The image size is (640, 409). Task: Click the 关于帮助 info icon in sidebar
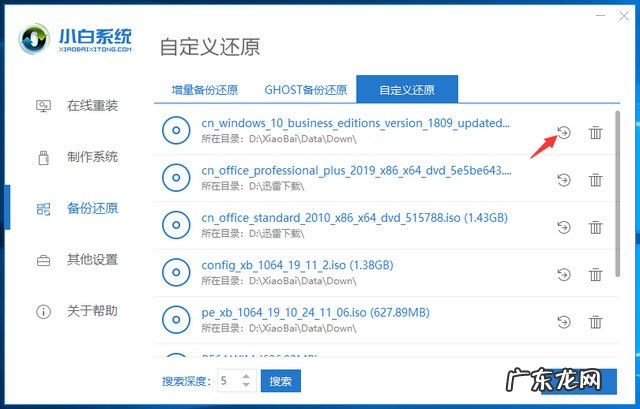point(43,312)
